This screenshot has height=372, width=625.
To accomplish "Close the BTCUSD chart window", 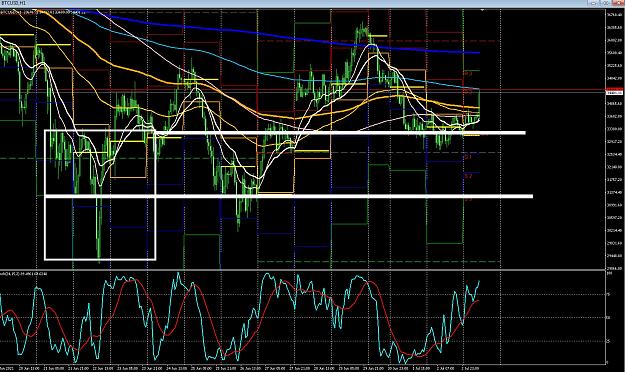I will [x=619, y=3].
